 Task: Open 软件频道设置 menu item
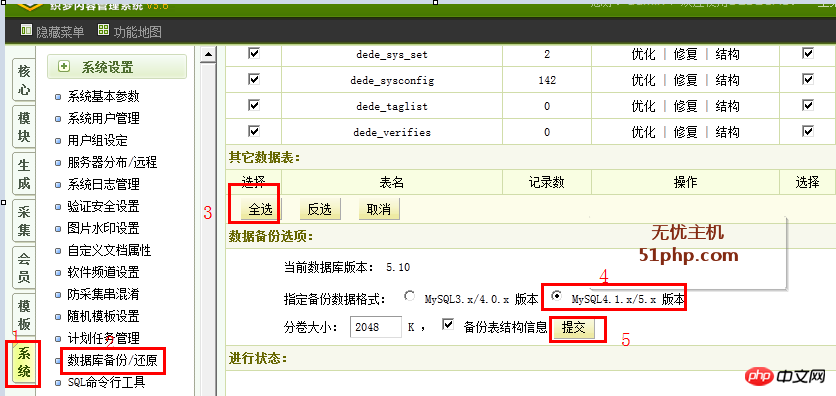103,272
